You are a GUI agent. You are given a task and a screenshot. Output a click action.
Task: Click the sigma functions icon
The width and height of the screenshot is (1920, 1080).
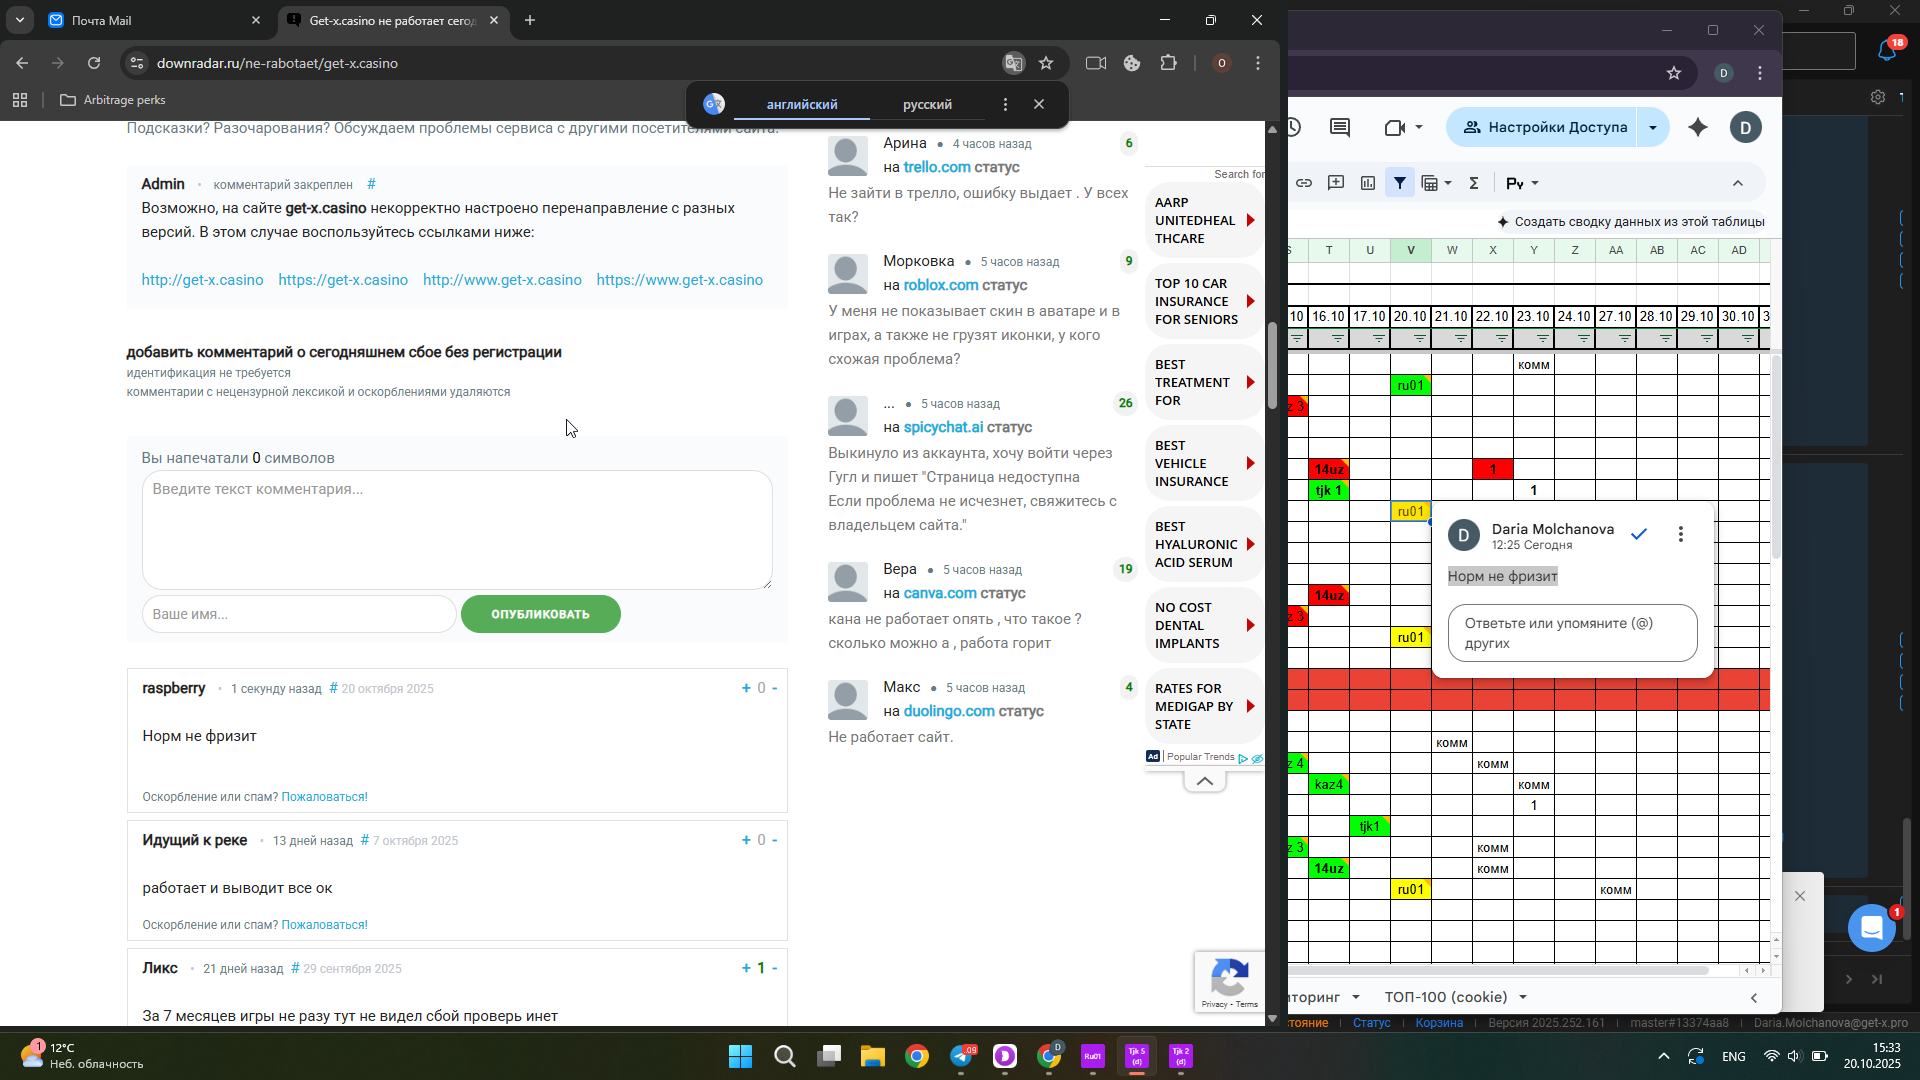1473,183
